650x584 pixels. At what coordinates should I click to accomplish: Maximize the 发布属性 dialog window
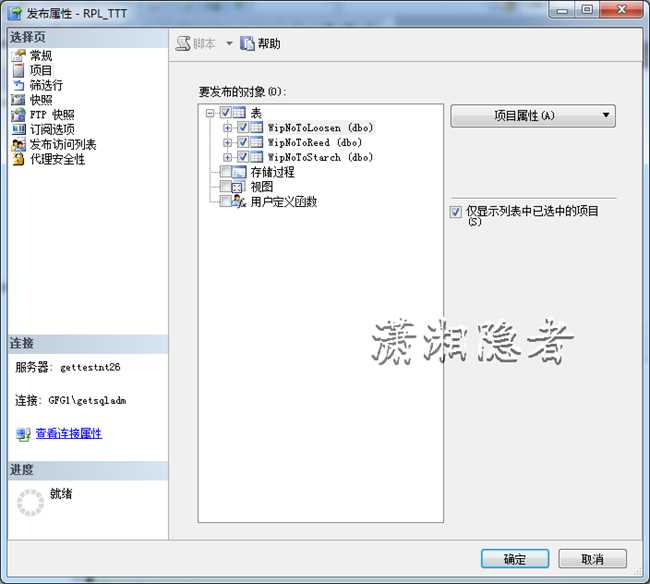587,9
